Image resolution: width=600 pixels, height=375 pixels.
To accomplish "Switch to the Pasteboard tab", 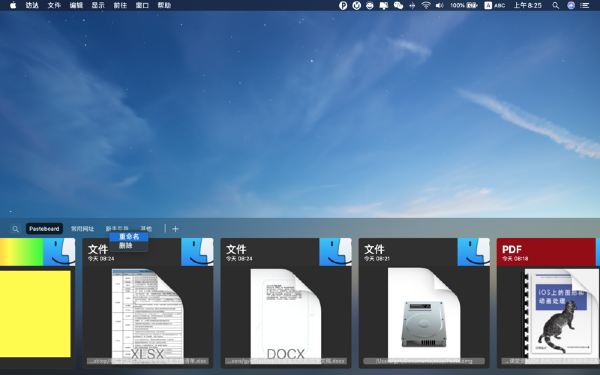I will pyautogui.click(x=44, y=229).
